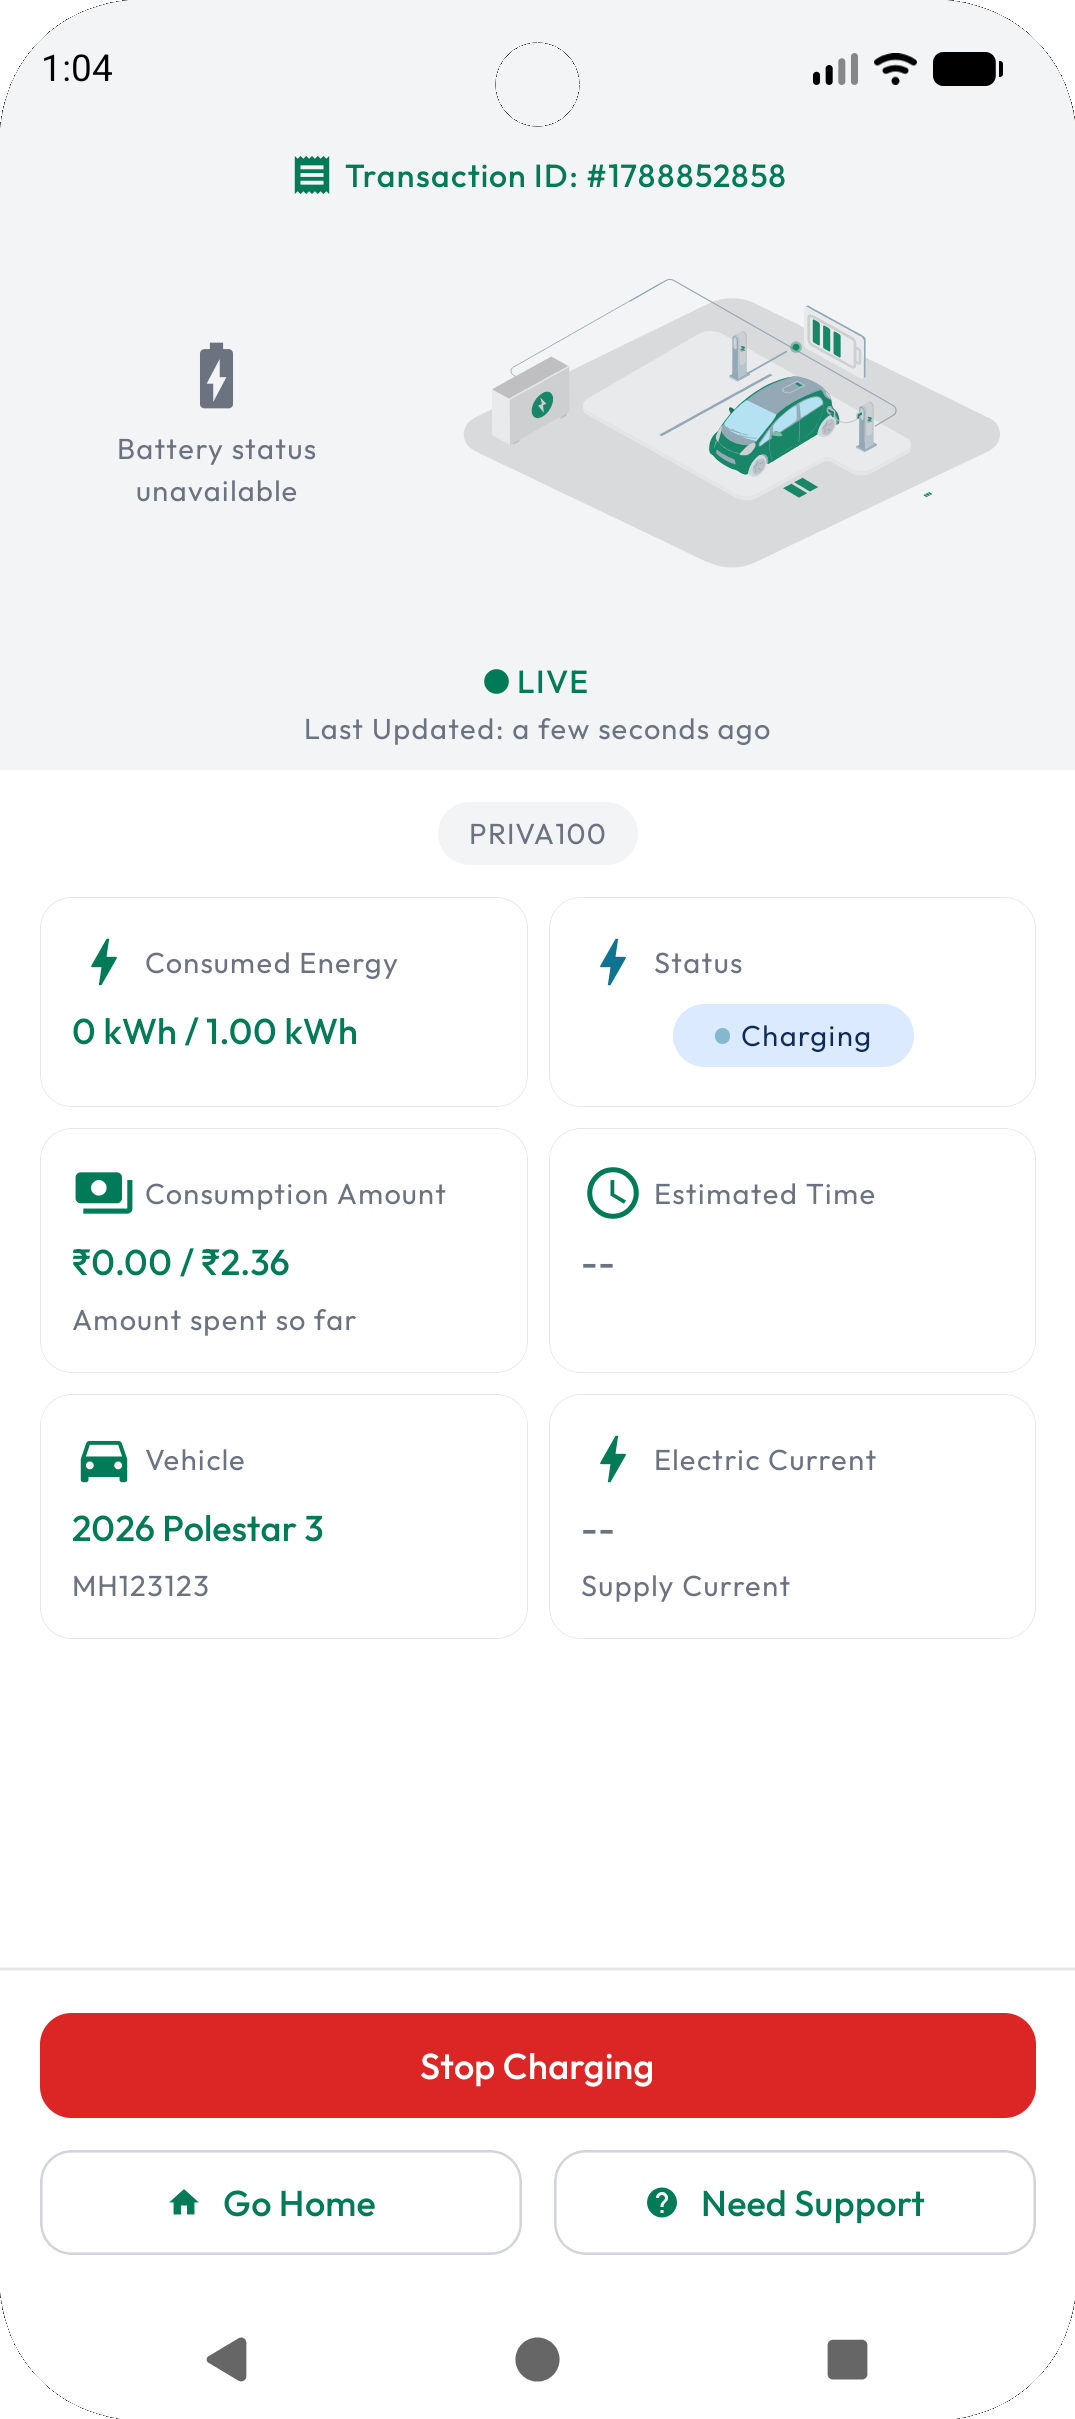Tap the Status label
The image size is (1075, 2419).
click(x=698, y=963)
